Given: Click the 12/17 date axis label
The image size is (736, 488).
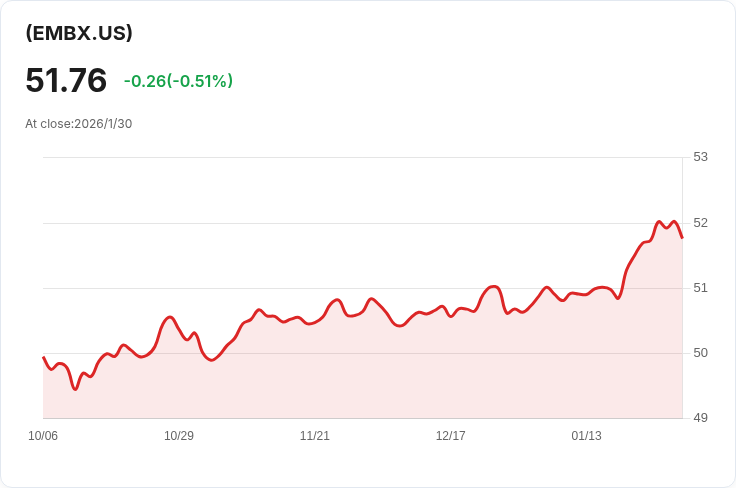Looking at the screenshot, I should 451,436.
